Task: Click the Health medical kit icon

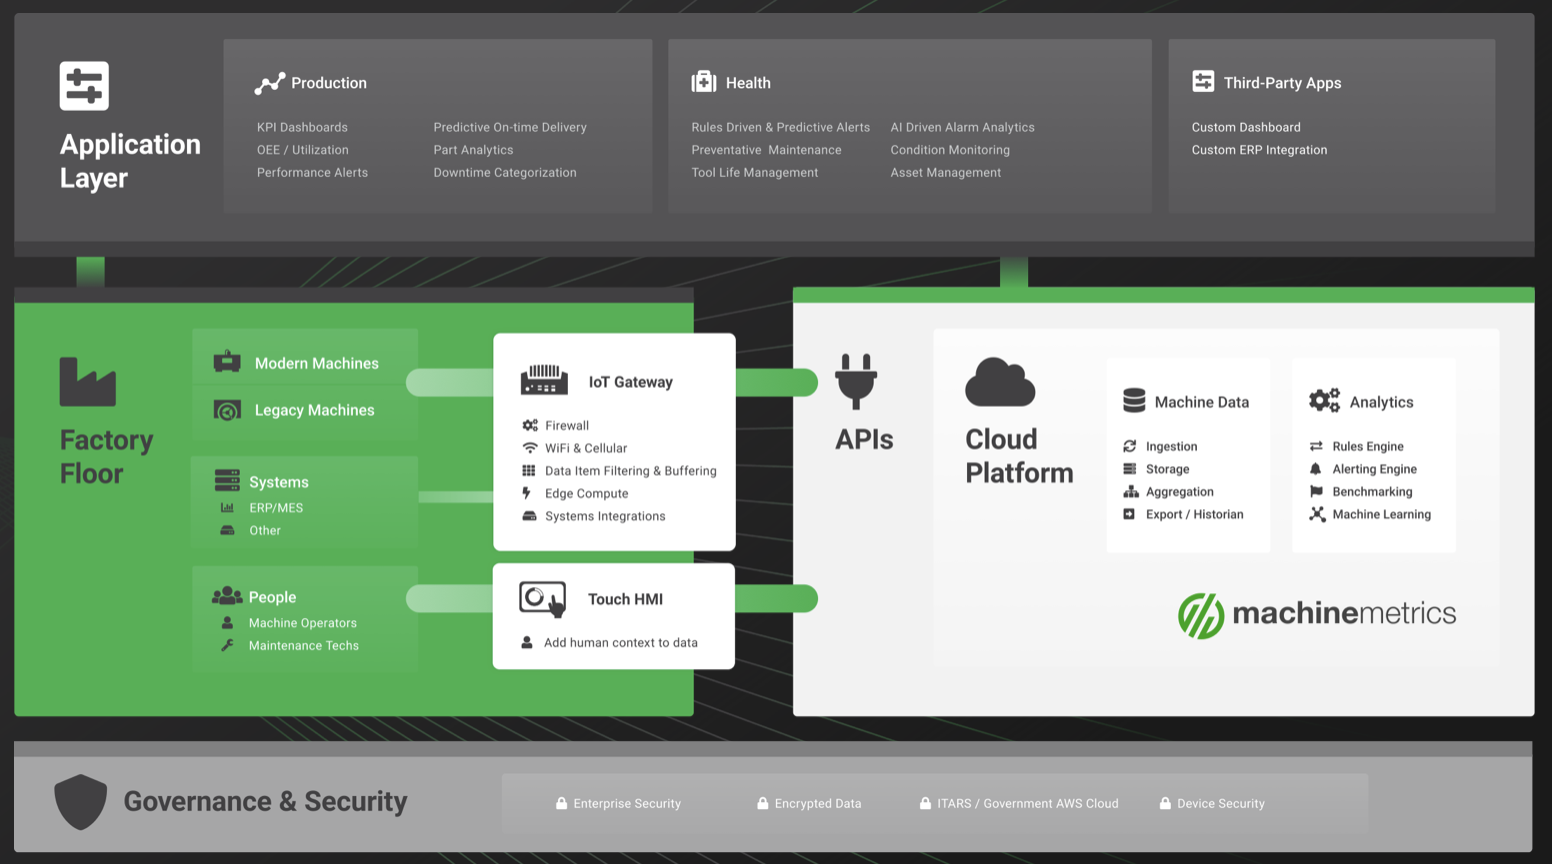Action: 704,82
